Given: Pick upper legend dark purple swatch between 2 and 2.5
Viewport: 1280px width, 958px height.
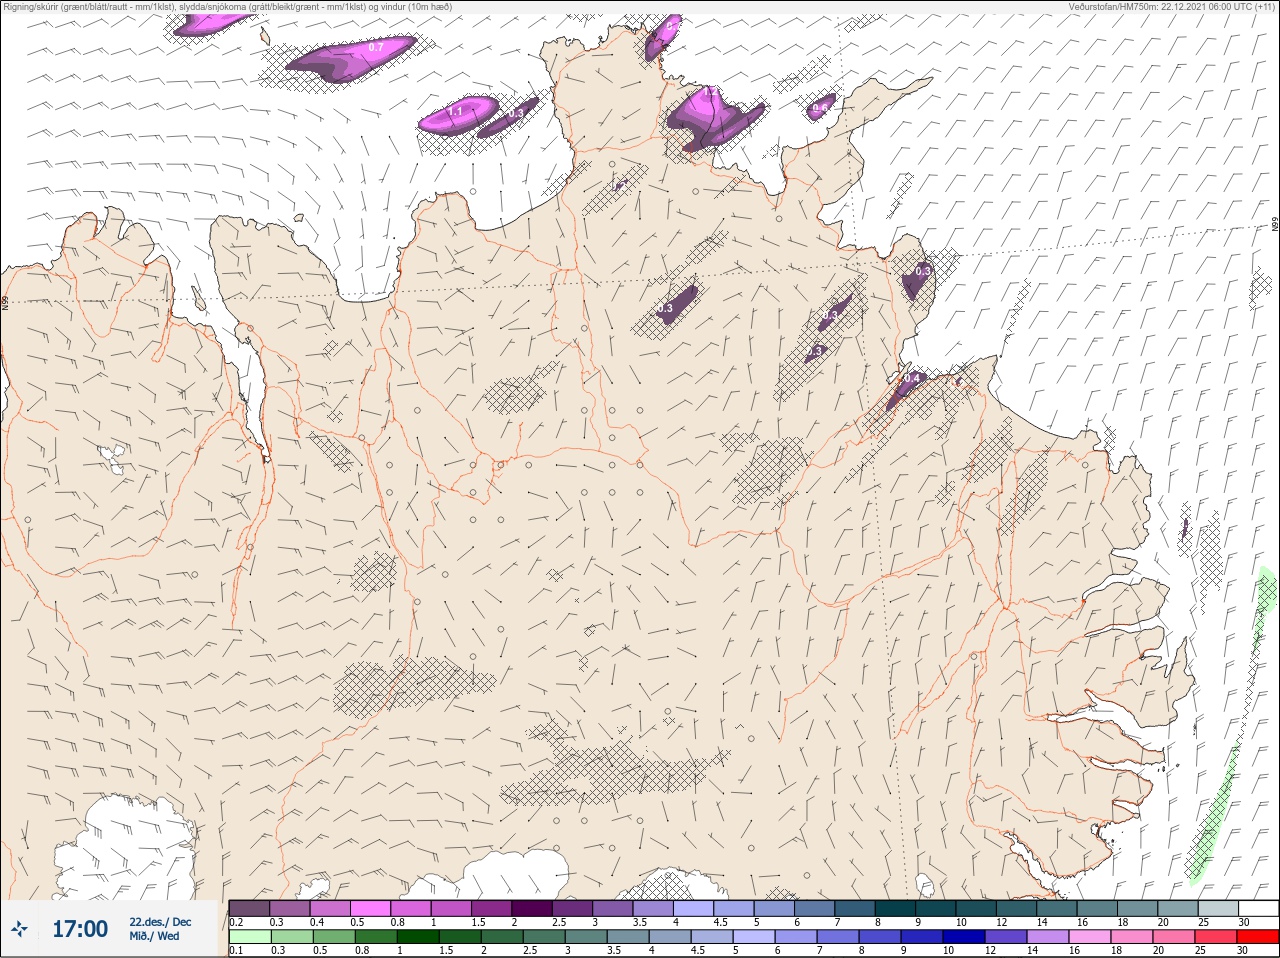Looking at the screenshot, I should click(533, 908).
